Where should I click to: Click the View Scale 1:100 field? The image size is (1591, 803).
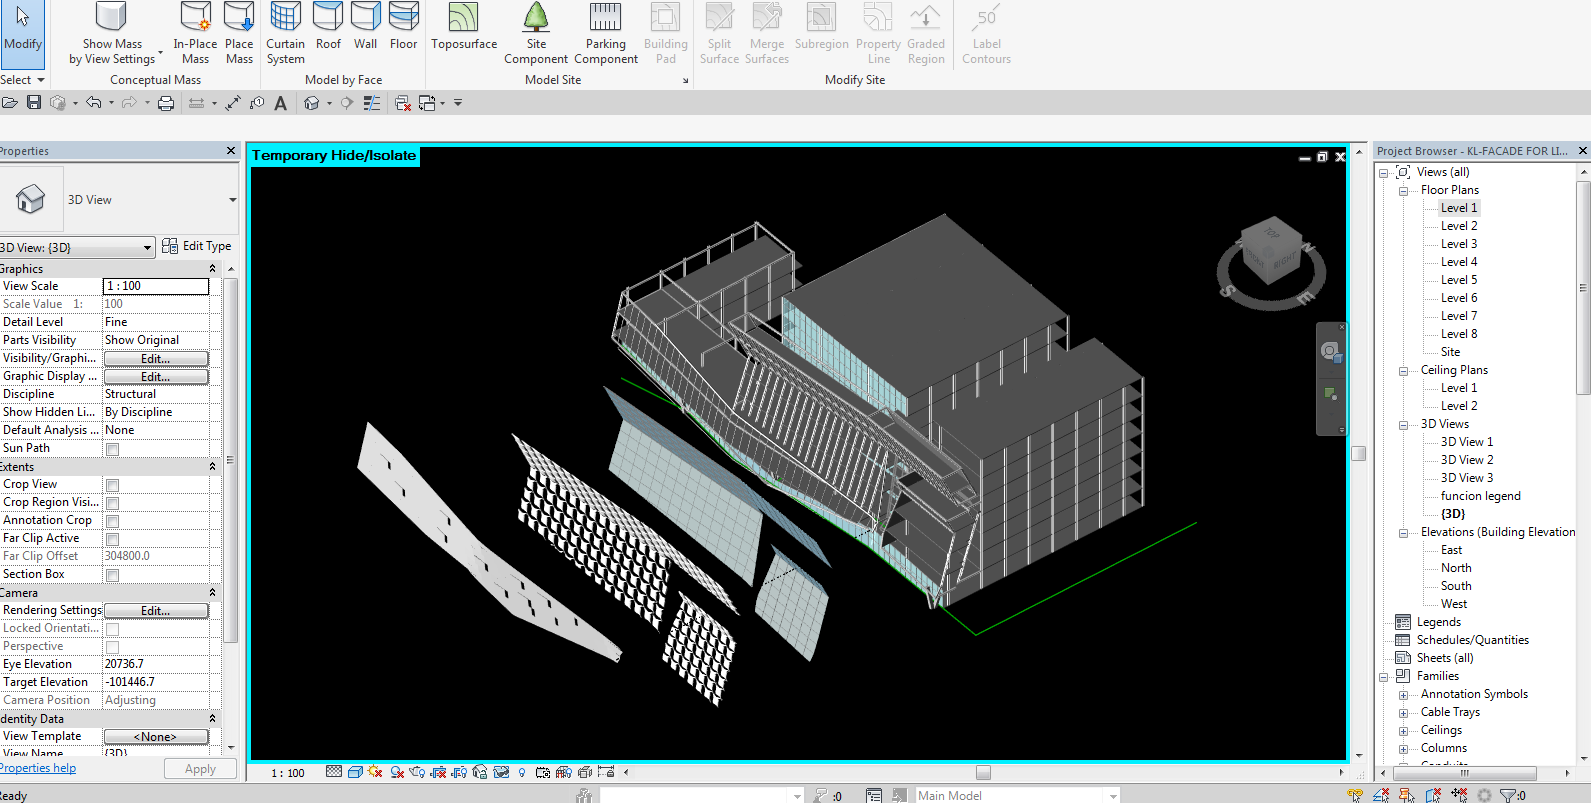[x=156, y=286]
